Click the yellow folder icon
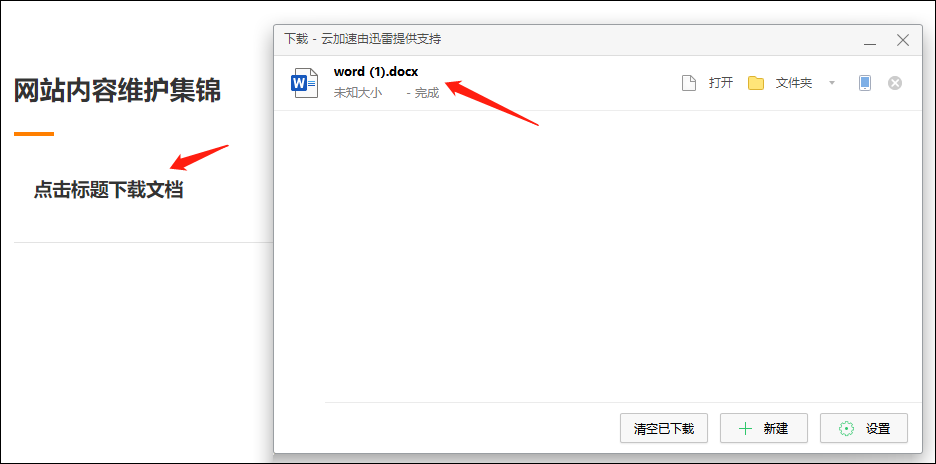Viewport: 936px width, 464px height. [x=756, y=83]
